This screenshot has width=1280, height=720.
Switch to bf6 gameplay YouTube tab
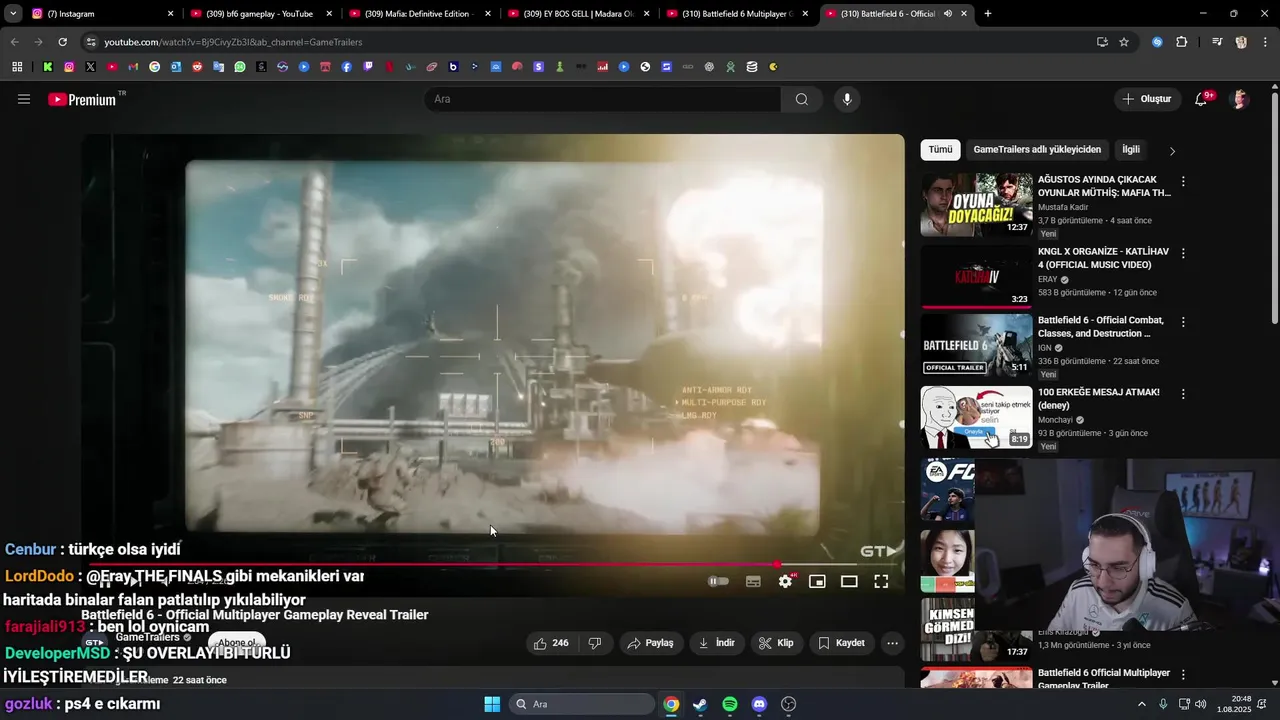[260, 14]
